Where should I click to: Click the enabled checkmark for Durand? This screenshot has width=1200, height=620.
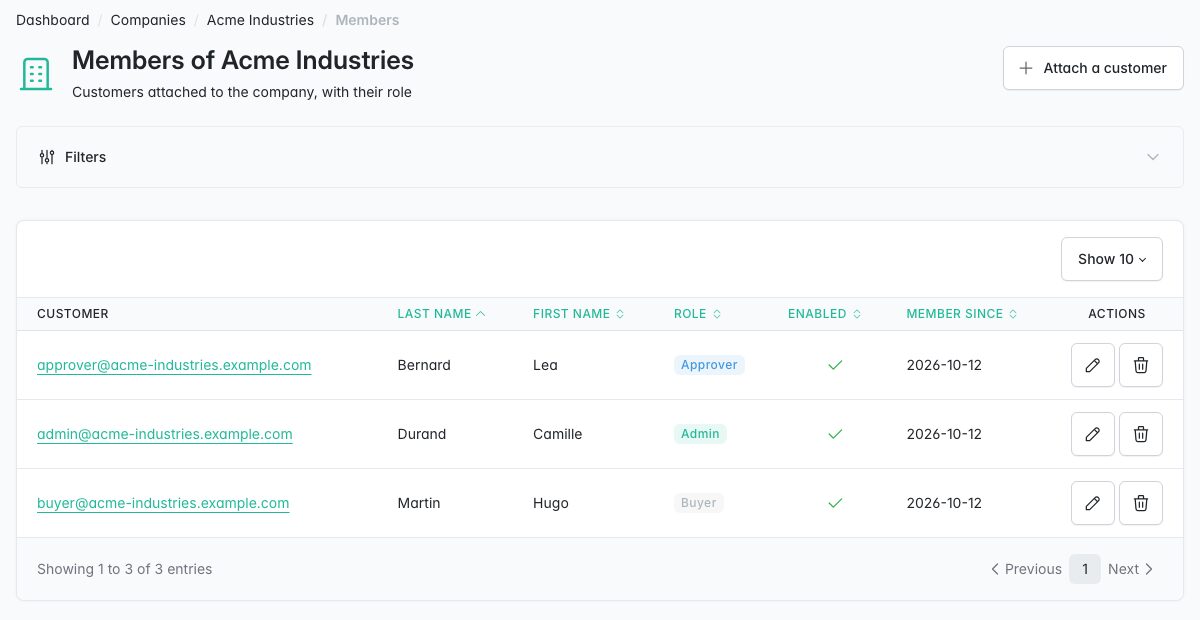click(x=835, y=434)
